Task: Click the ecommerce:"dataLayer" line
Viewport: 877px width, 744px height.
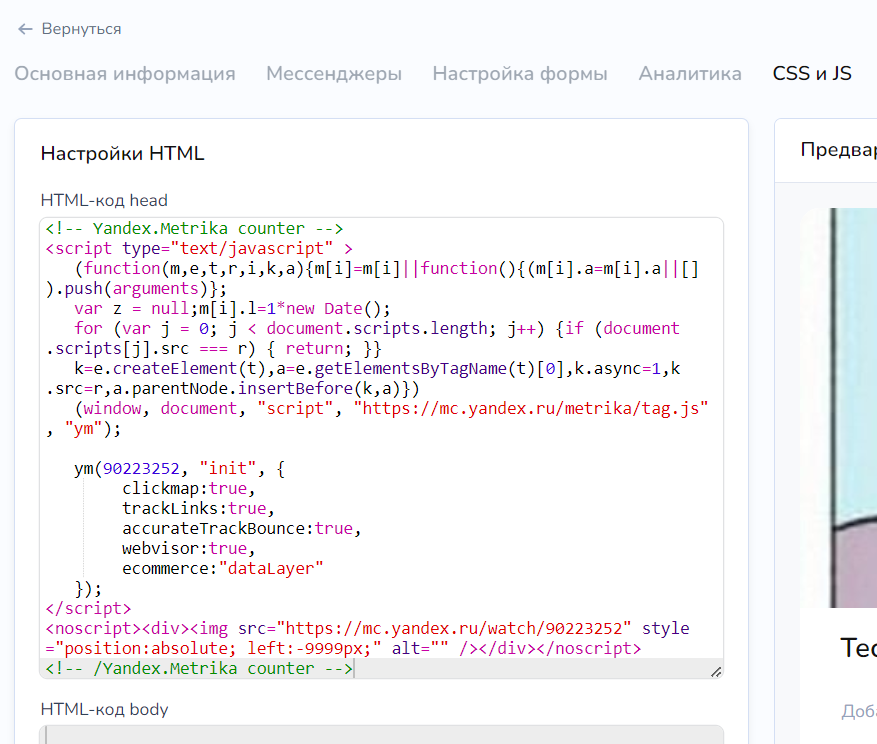Action: coord(223,568)
